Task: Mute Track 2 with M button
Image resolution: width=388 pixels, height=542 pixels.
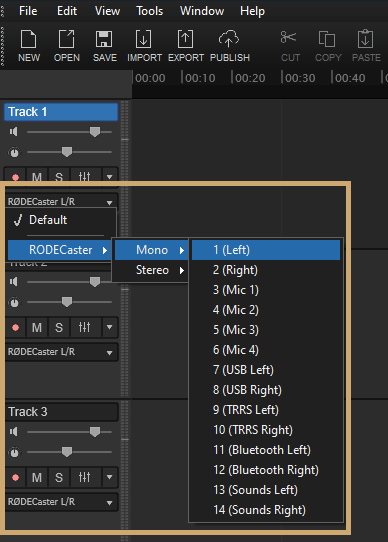Action: click(x=37, y=327)
